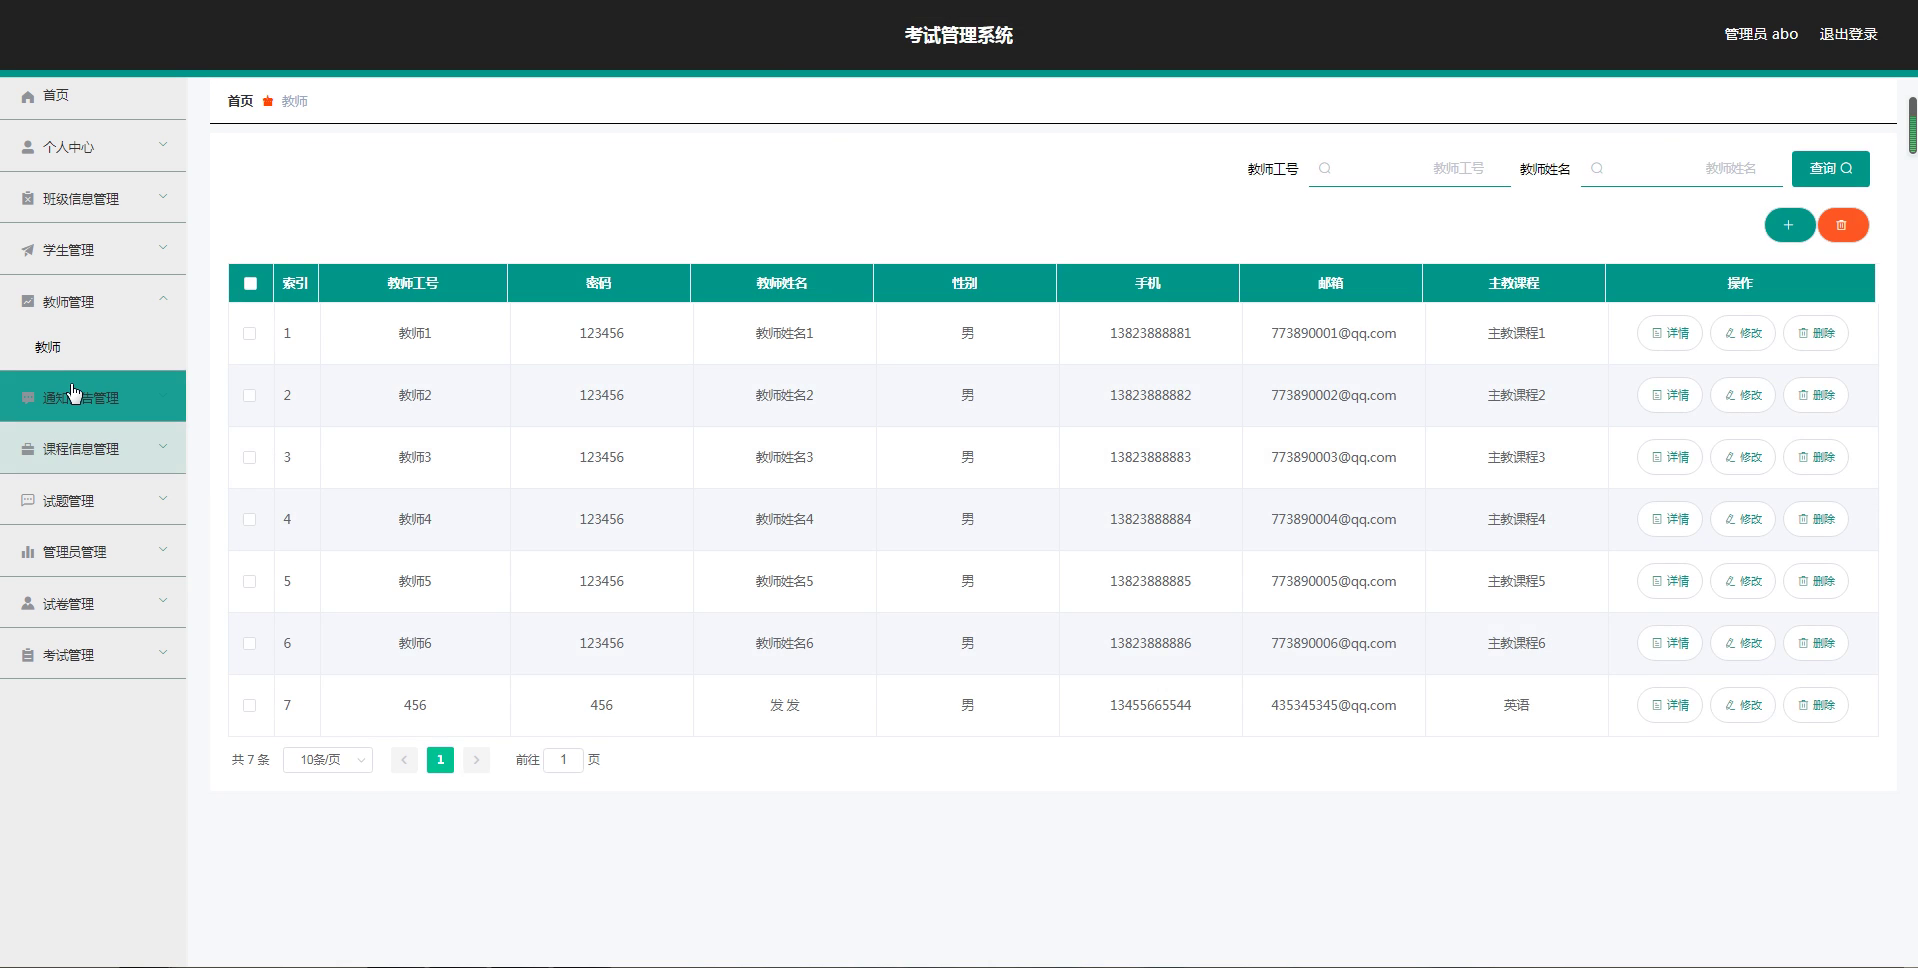Screen dimensions: 1918x968
Task: Click the search icon in 教师工号 field
Action: click(x=1325, y=168)
